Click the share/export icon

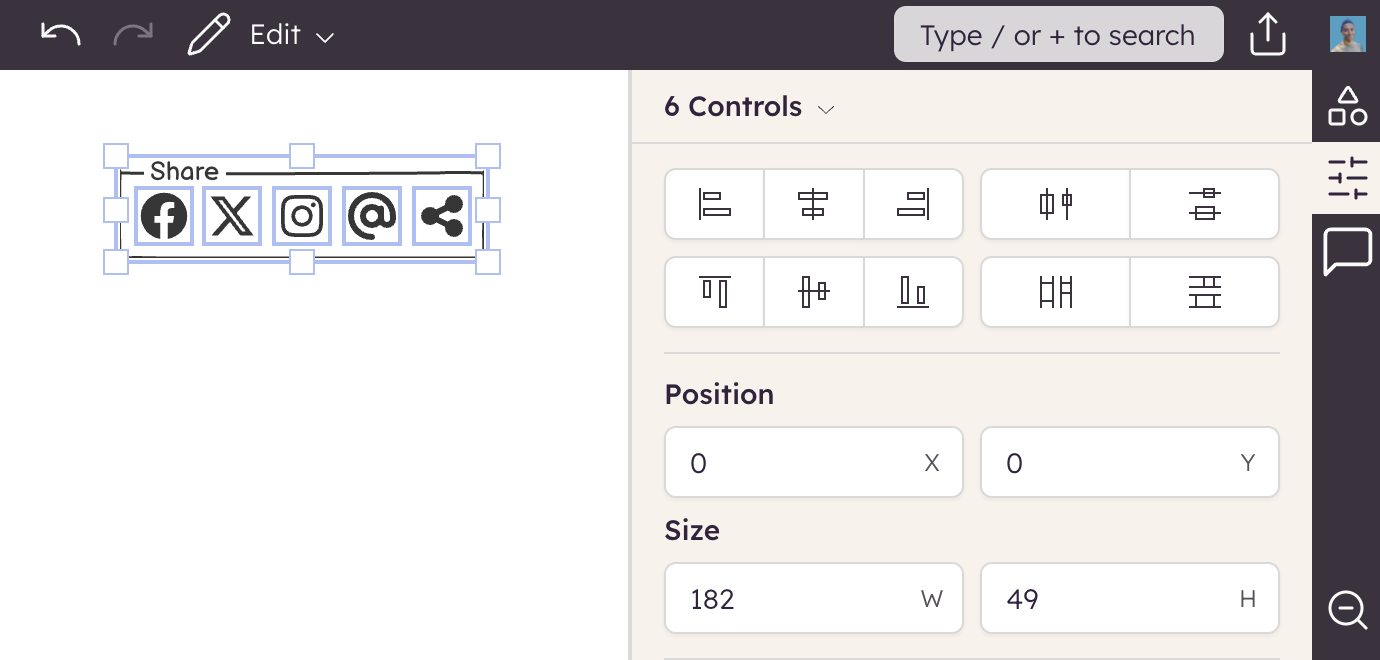[x=1267, y=35]
